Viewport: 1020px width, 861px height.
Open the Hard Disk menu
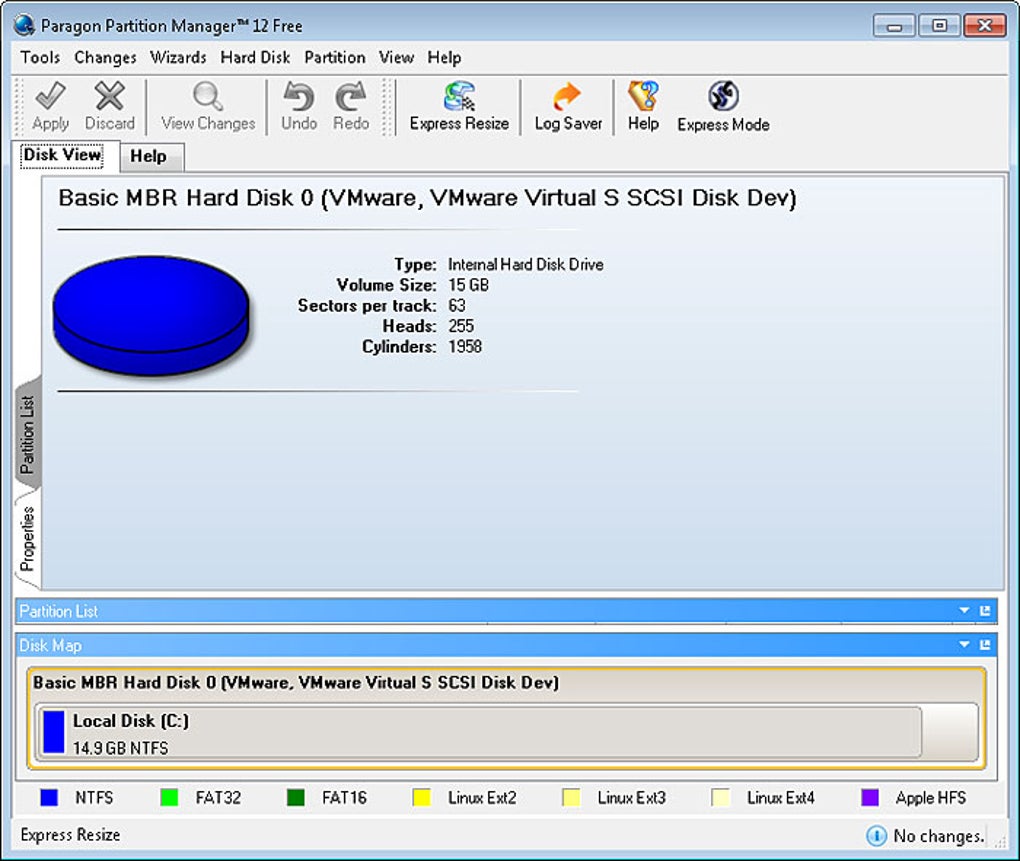click(255, 57)
